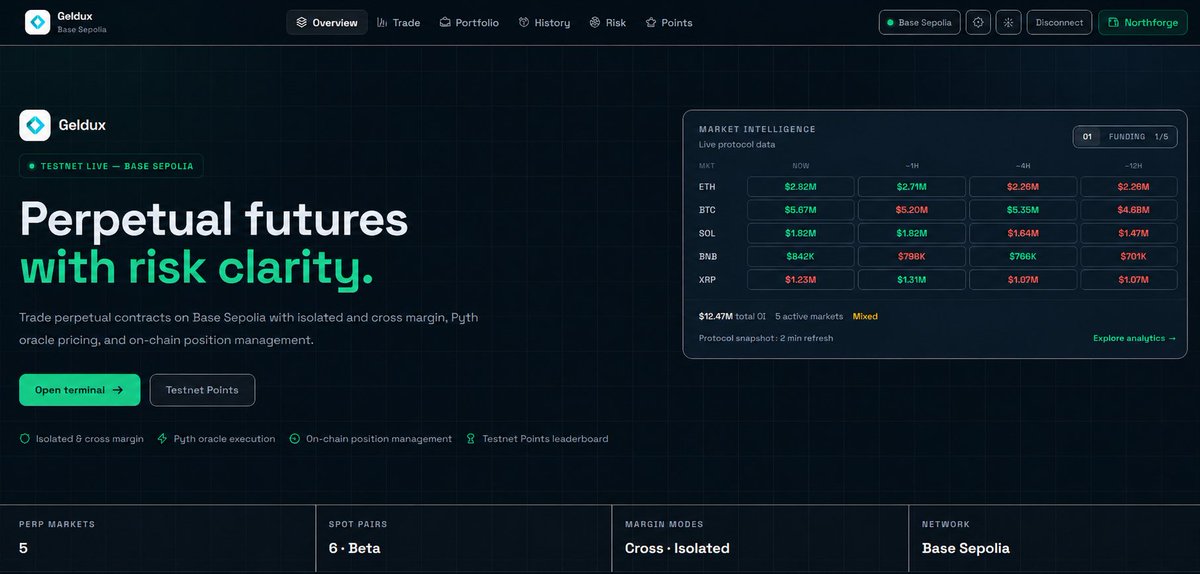The width and height of the screenshot is (1200, 574).
Task: Click the Mixed sentiment label
Action: (x=865, y=316)
